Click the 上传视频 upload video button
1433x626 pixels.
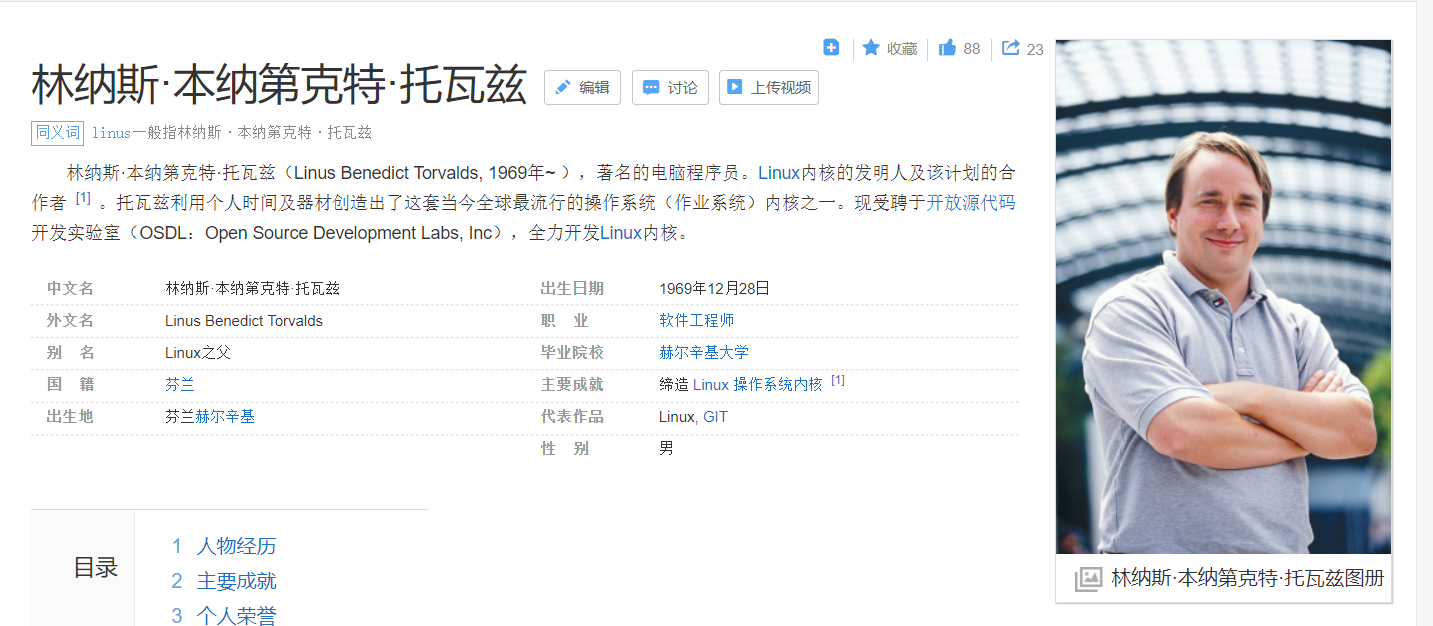(x=768, y=87)
